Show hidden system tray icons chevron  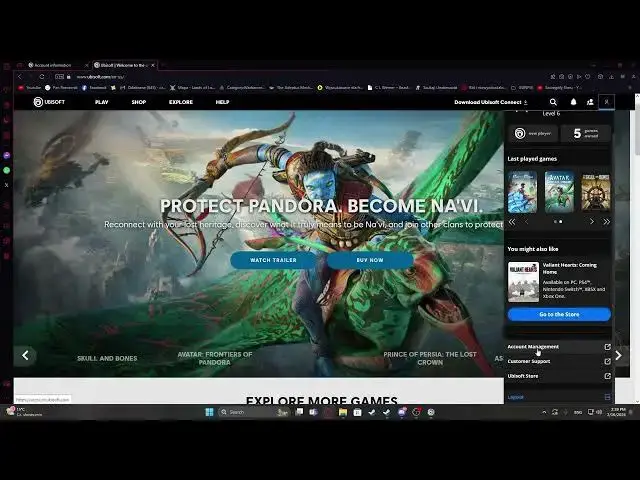coord(544,412)
